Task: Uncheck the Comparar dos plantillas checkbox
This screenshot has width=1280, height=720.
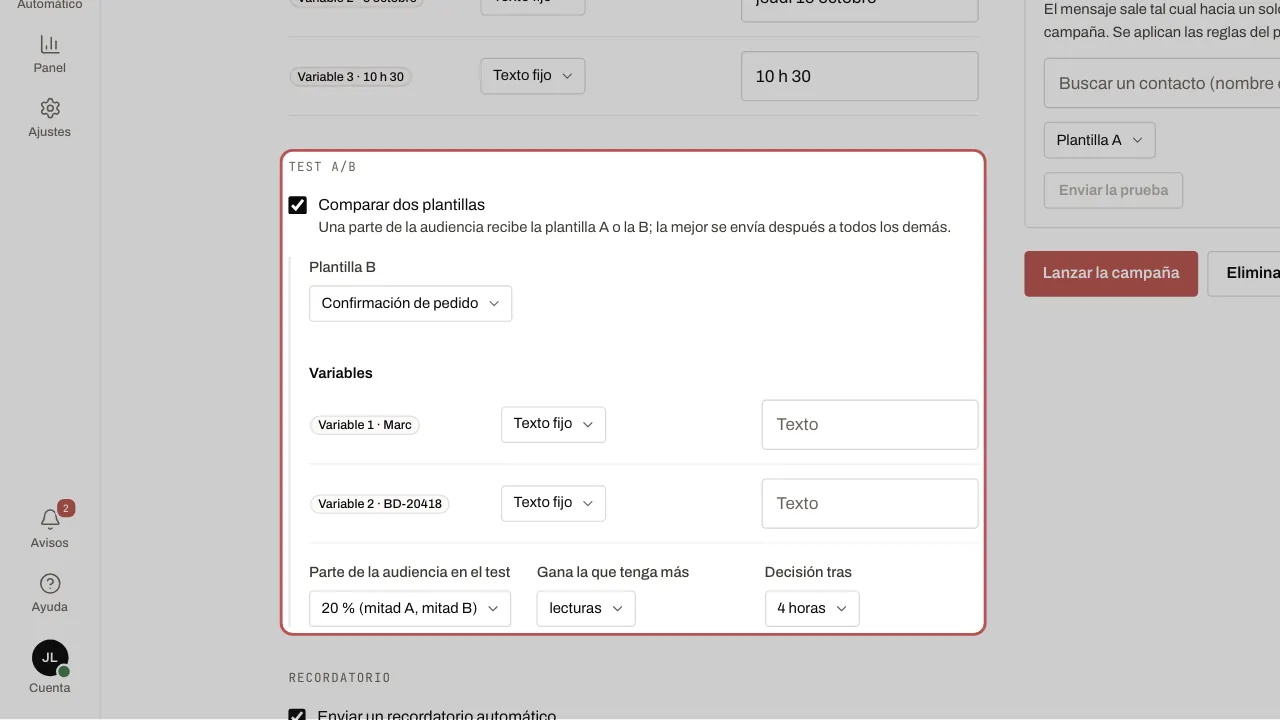Action: pos(297,205)
